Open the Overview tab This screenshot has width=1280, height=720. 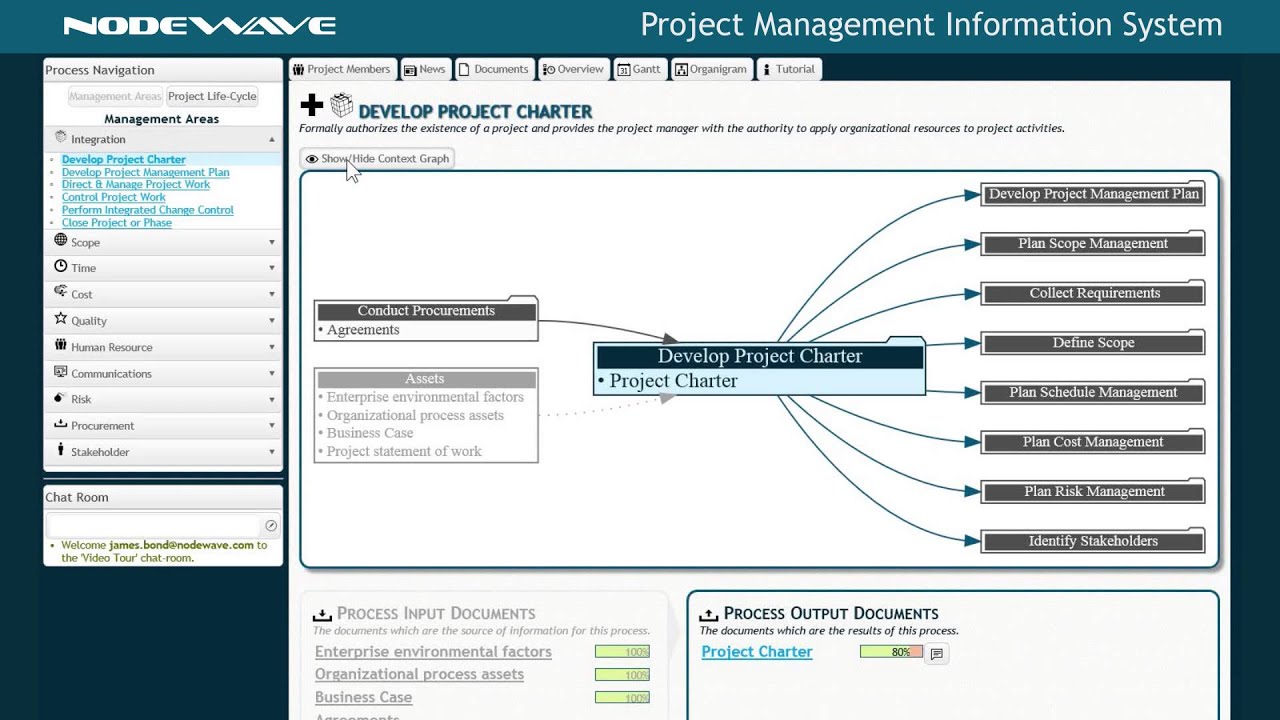click(573, 69)
